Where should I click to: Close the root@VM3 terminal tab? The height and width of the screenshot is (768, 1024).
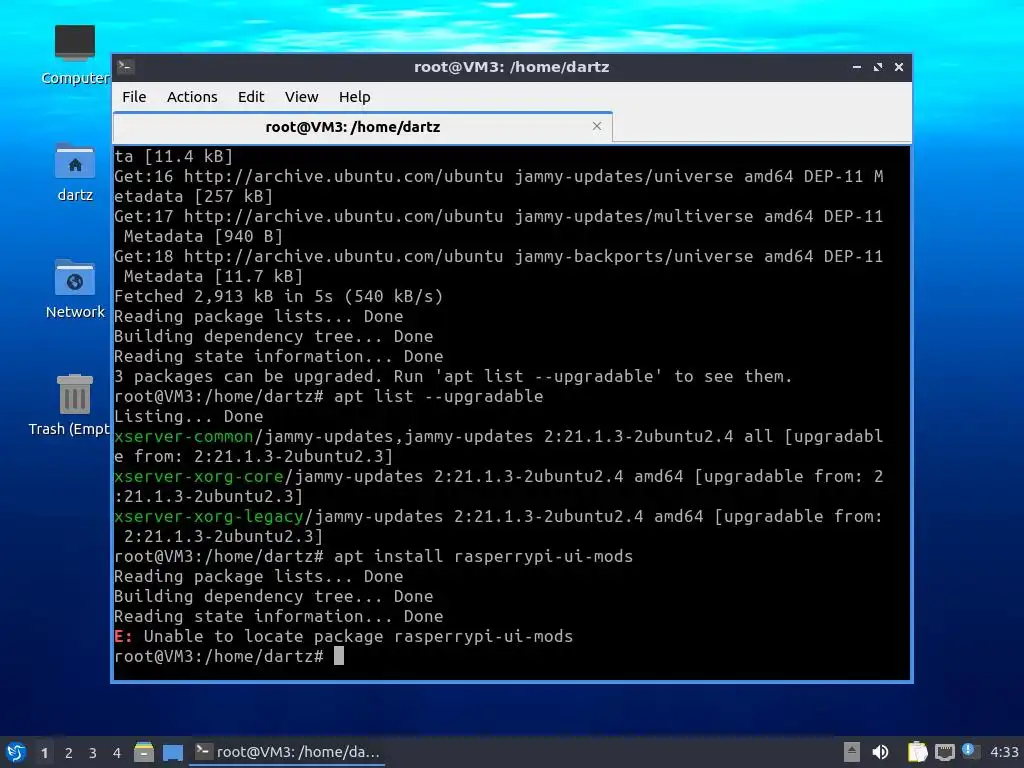click(596, 126)
